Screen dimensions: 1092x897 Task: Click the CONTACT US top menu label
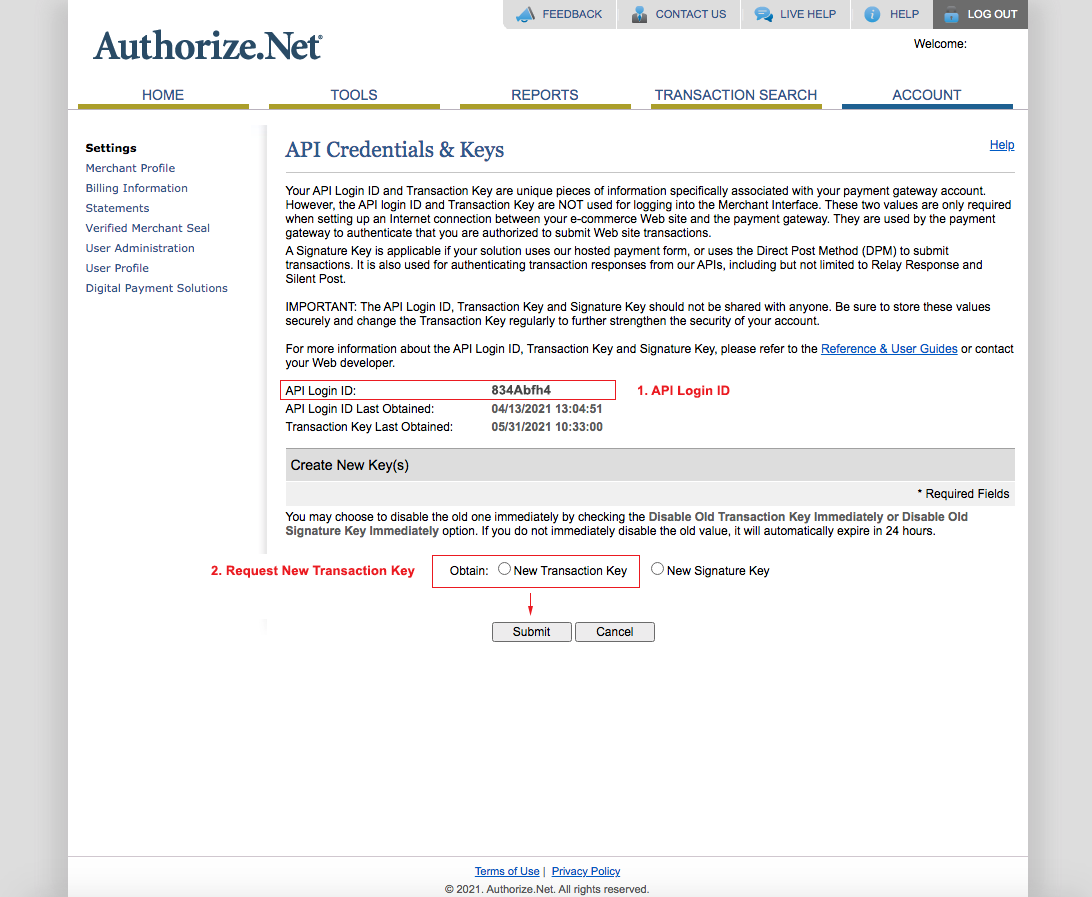[x=690, y=14]
